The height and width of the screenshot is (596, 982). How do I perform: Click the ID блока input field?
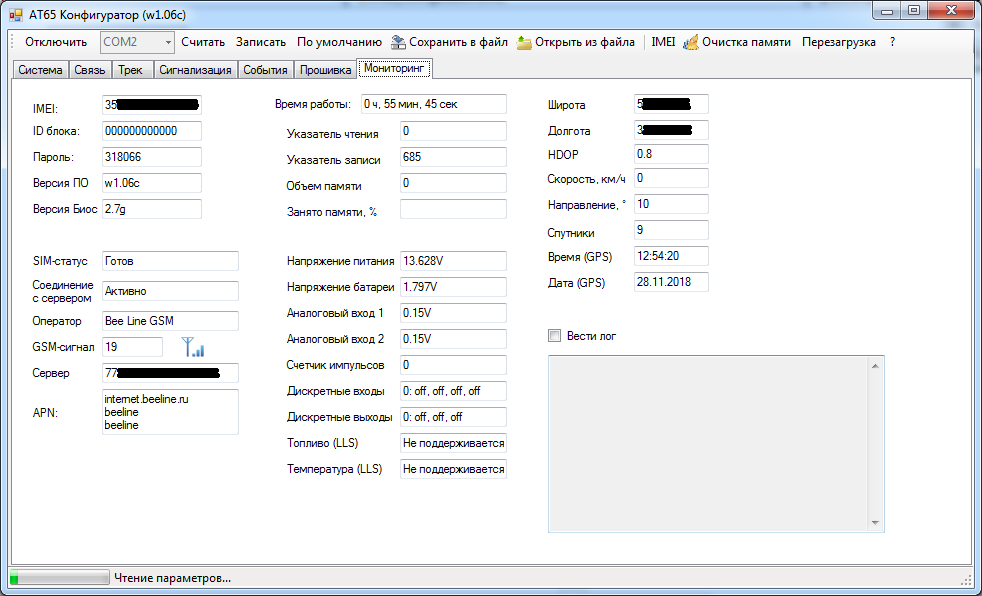pos(151,131)
